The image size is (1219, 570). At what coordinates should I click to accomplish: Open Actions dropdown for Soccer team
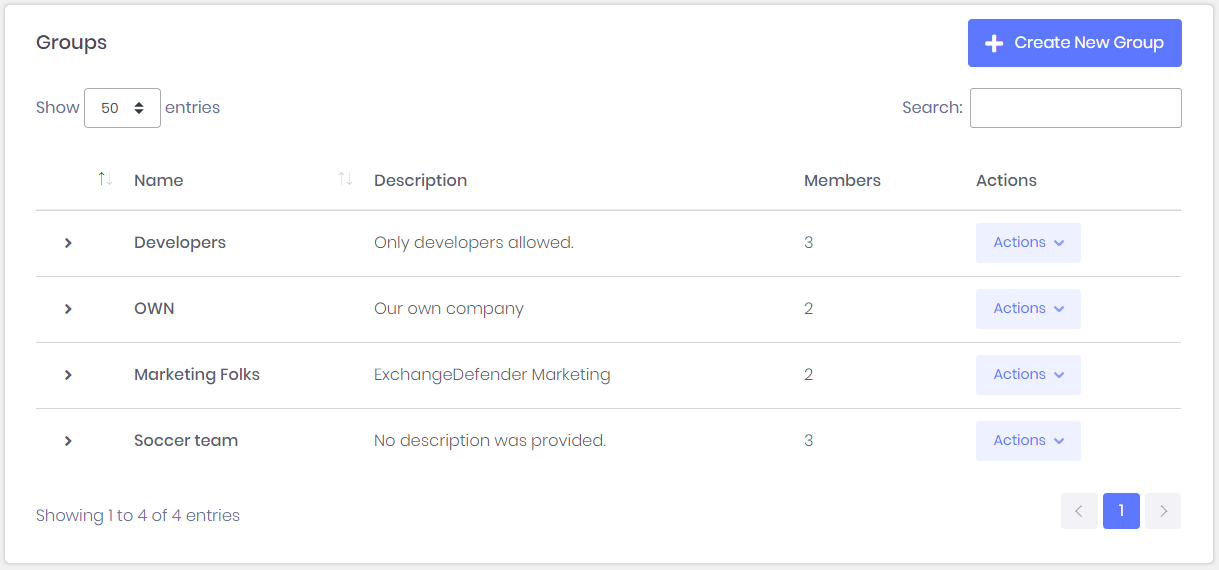1028,441
